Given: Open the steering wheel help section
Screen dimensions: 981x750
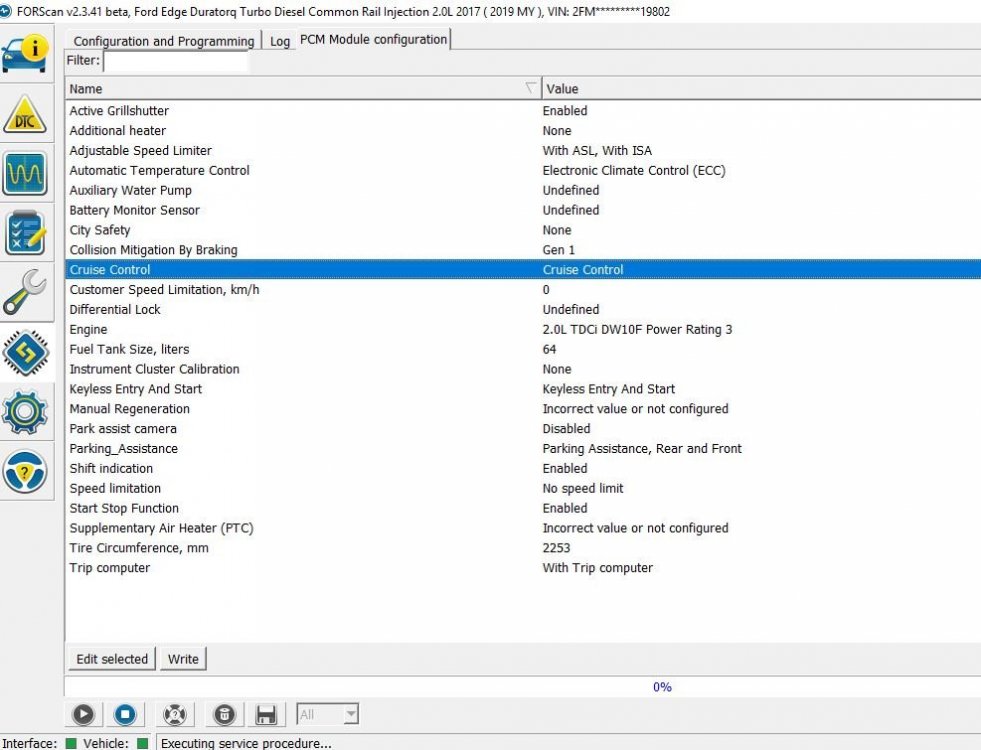Looking at the screenshot, I should coord(25,471).
